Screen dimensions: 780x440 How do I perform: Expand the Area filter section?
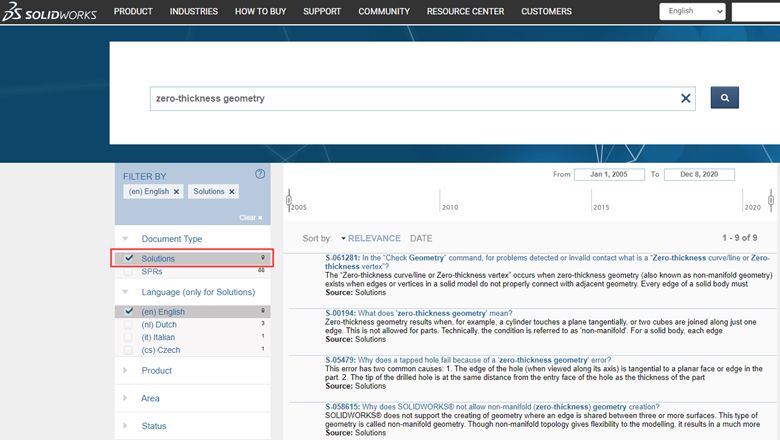[125, 398]
